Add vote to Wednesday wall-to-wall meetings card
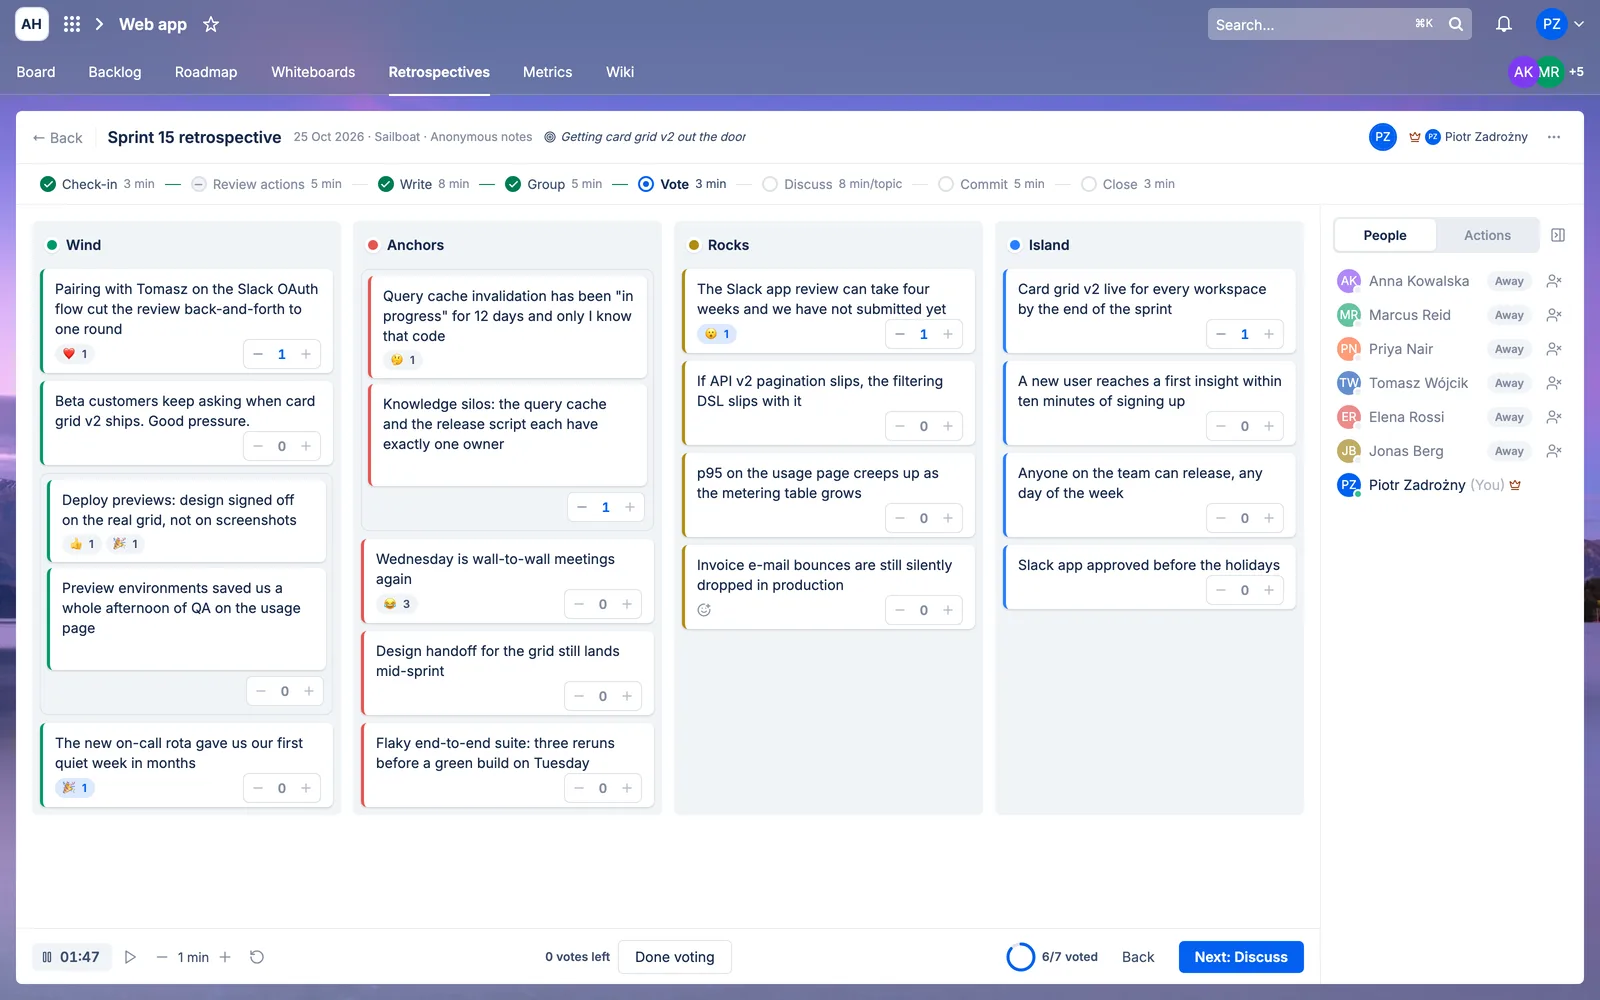Image resolution: width=1600 pixels, height=1000 pixels. (627, 604)
